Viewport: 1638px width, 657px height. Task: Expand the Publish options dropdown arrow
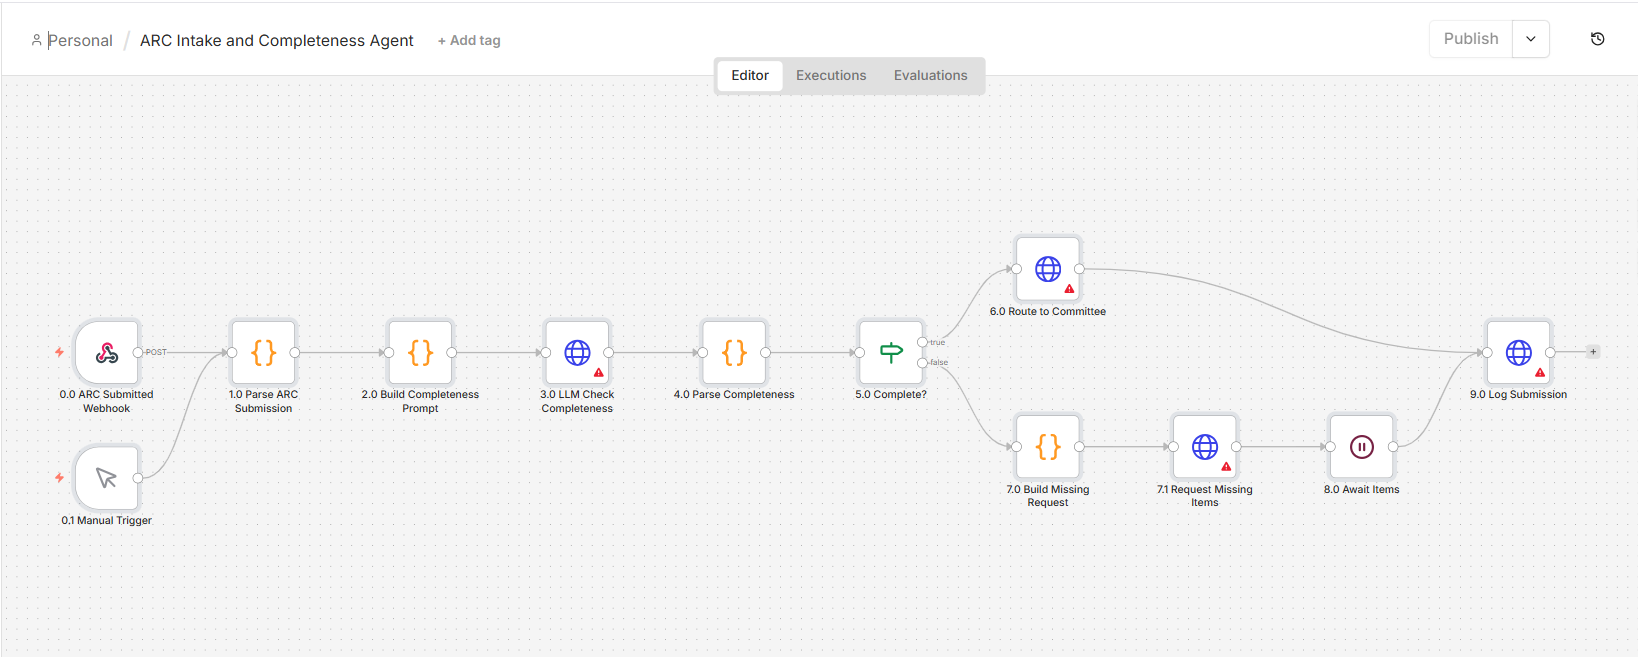point(1531,39)
